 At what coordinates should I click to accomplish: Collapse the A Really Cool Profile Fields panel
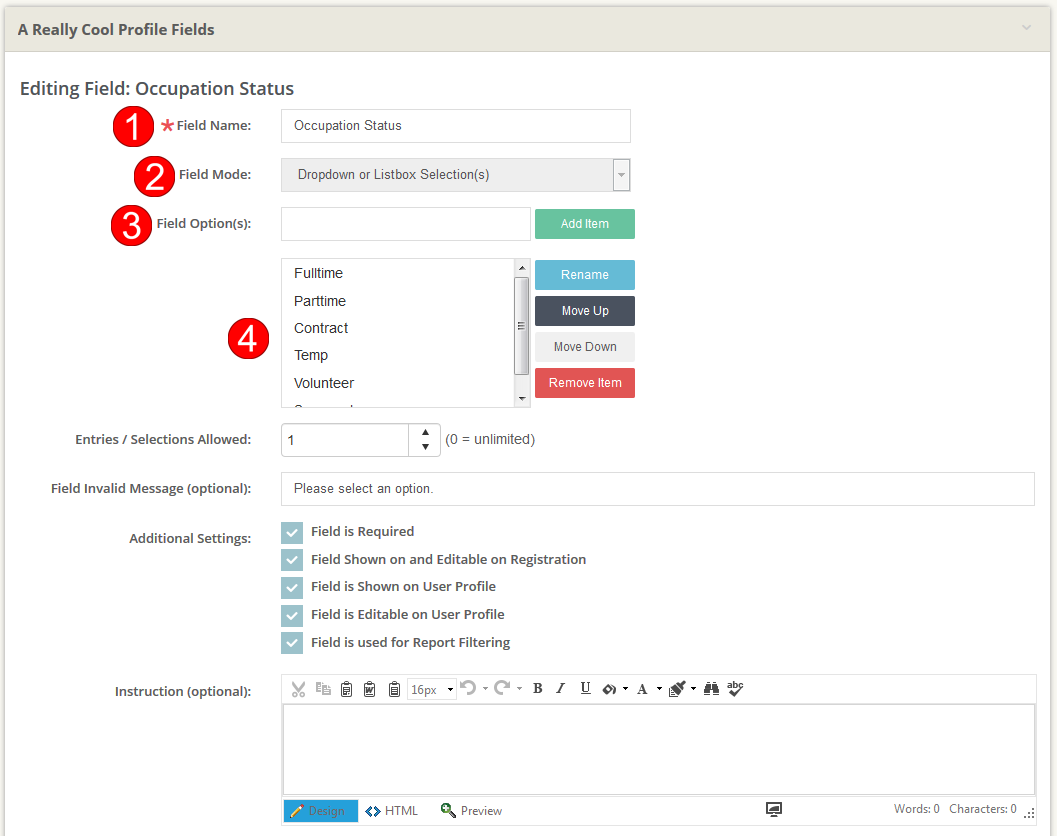[x=1026, y=28]
